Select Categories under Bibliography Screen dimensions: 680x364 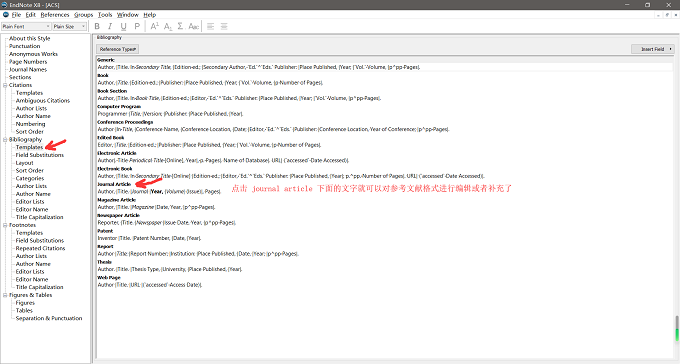pos(30,178)
